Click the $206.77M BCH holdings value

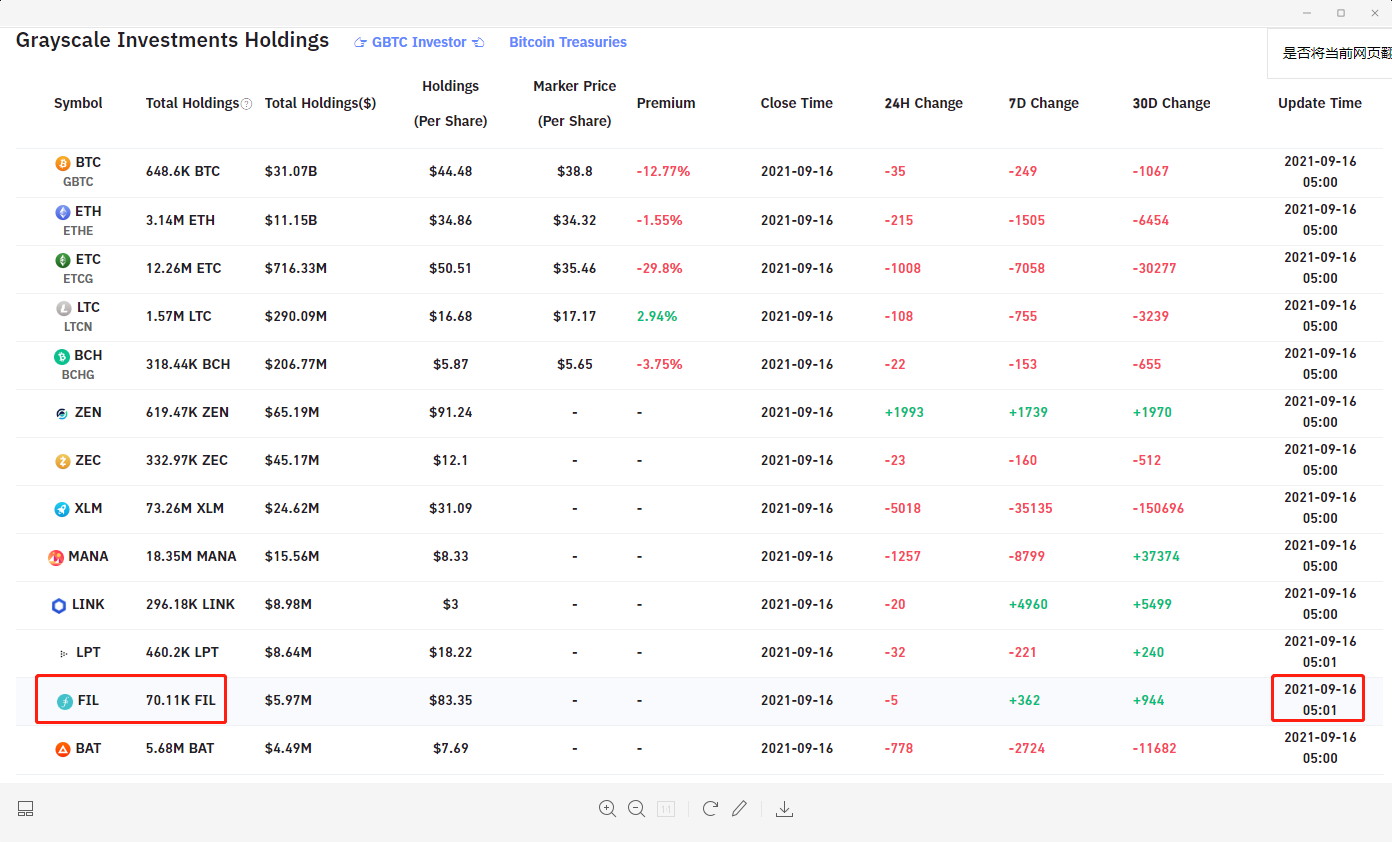(296, 364)
